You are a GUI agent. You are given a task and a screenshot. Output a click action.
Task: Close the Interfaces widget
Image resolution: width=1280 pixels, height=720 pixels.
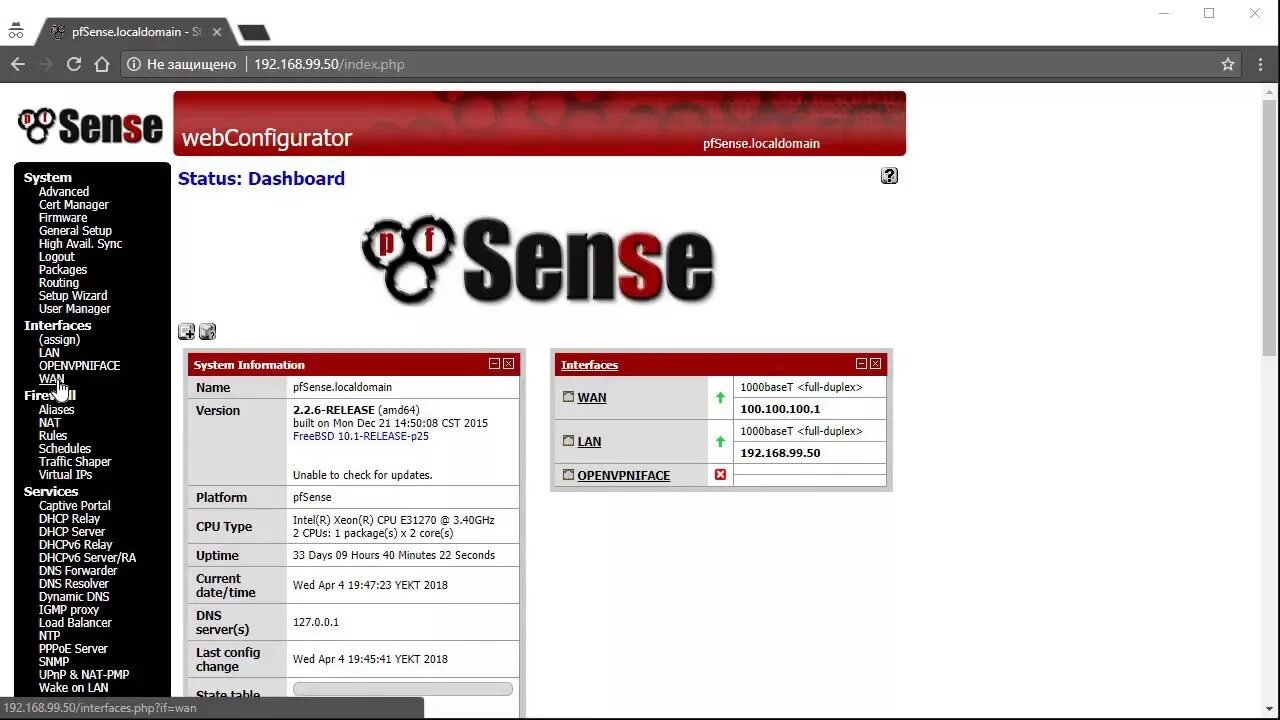pos(875,364)
